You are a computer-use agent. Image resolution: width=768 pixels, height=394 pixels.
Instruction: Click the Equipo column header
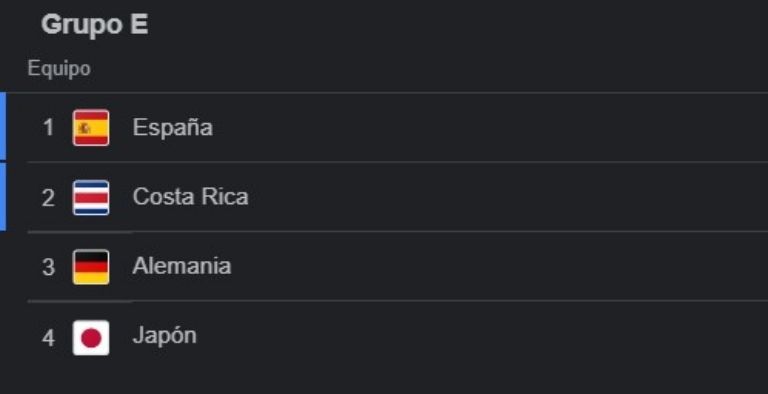[x=59, y=68]
